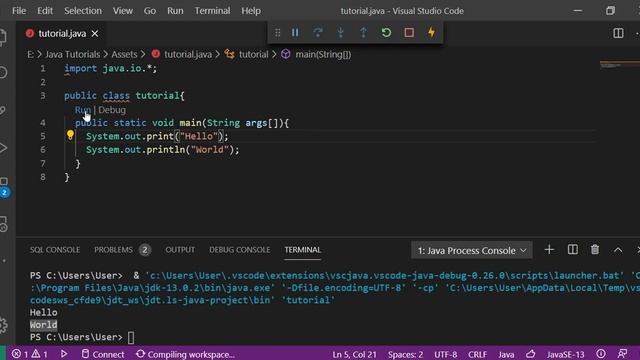Click the Step Out debug arrow
The width and height of the screenshot is (640, 360).
363,33
